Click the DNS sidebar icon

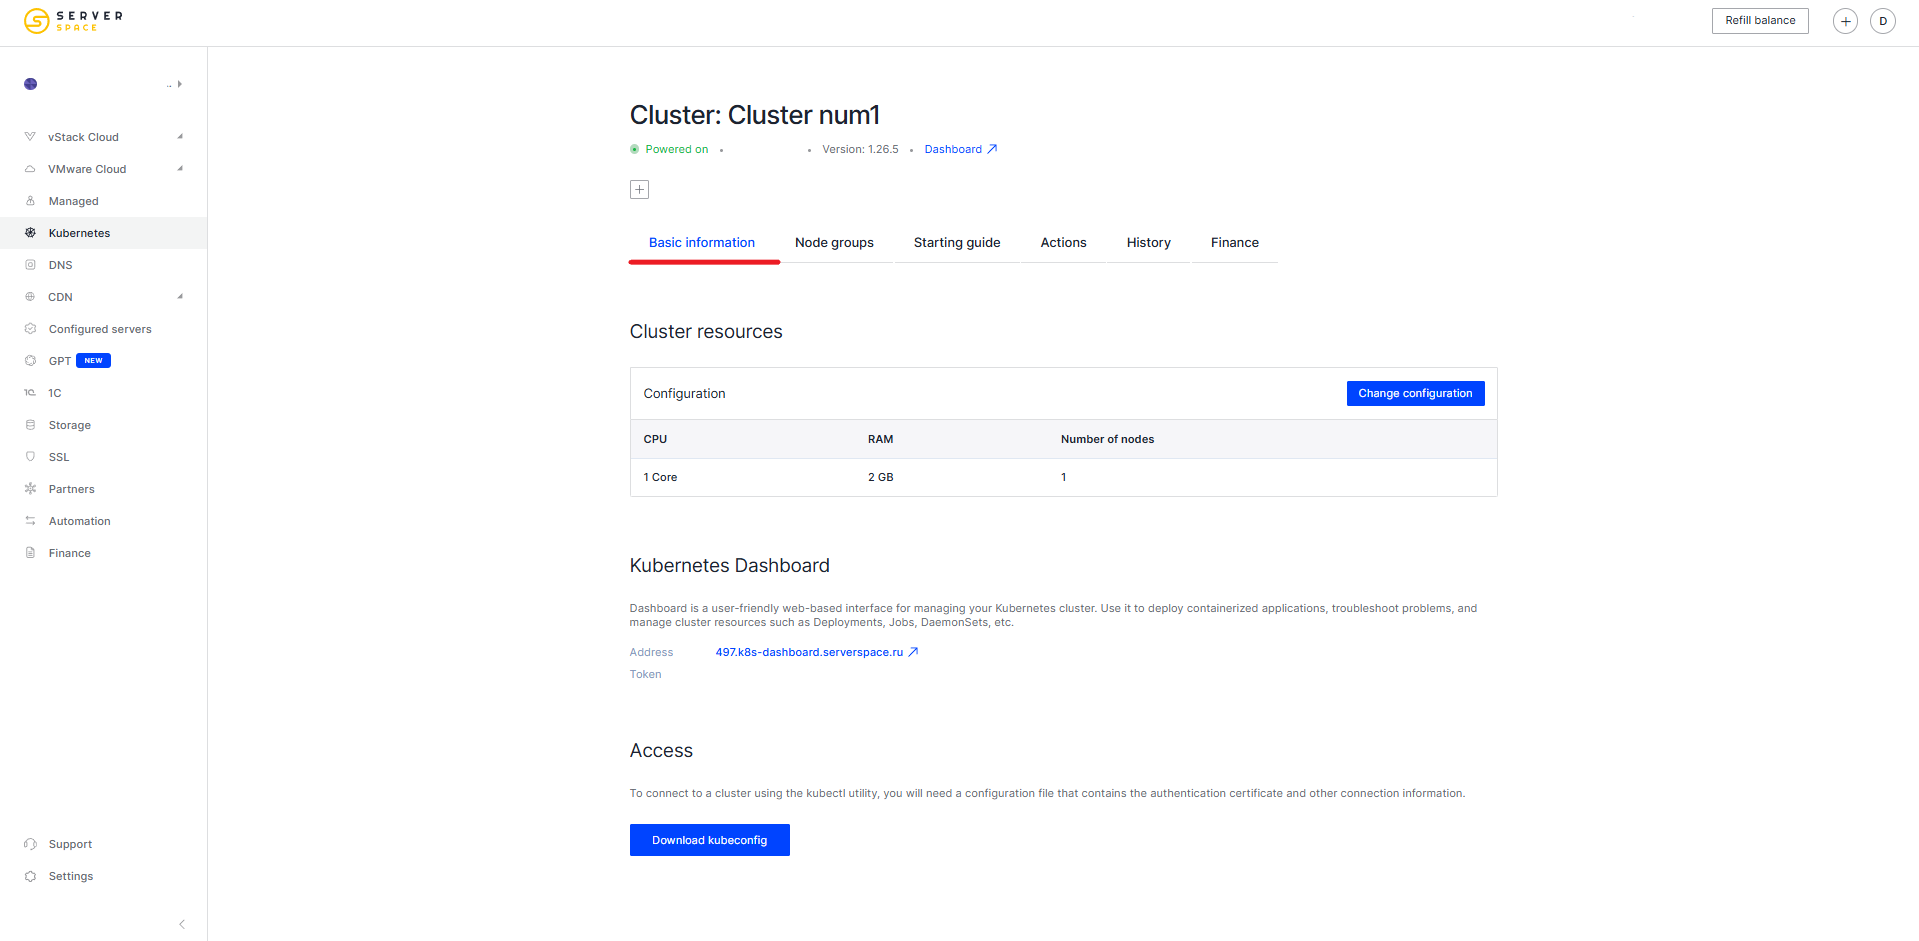pos(30,265)
